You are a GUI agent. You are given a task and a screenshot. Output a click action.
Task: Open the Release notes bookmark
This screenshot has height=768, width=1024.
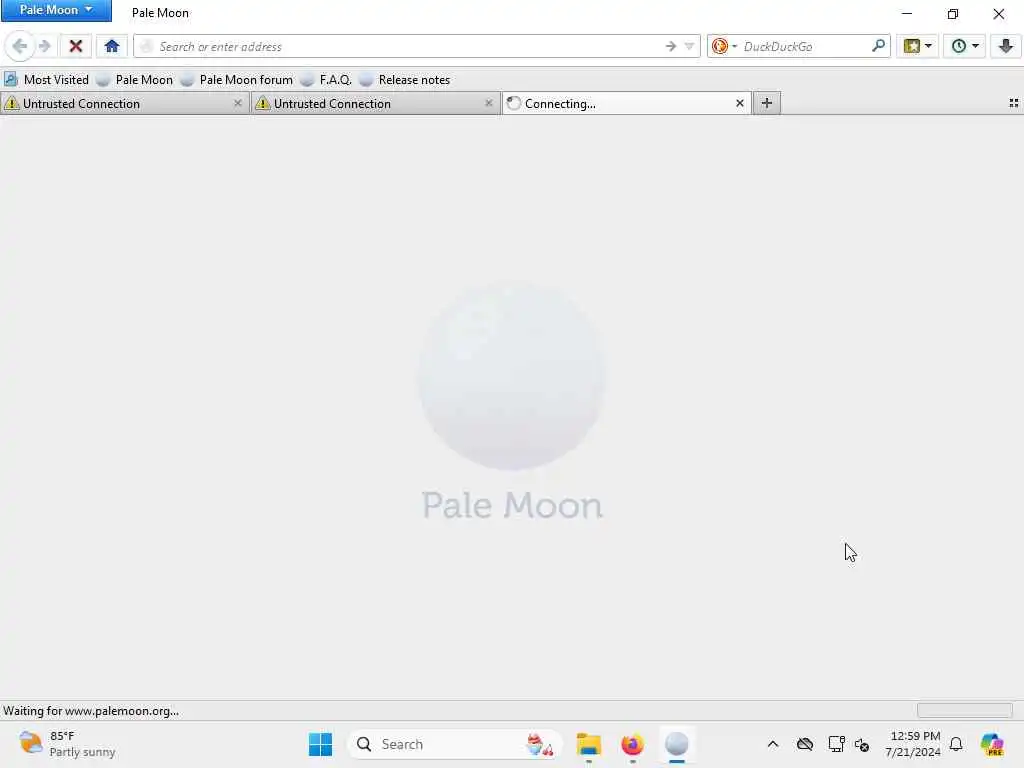point(405,80)
